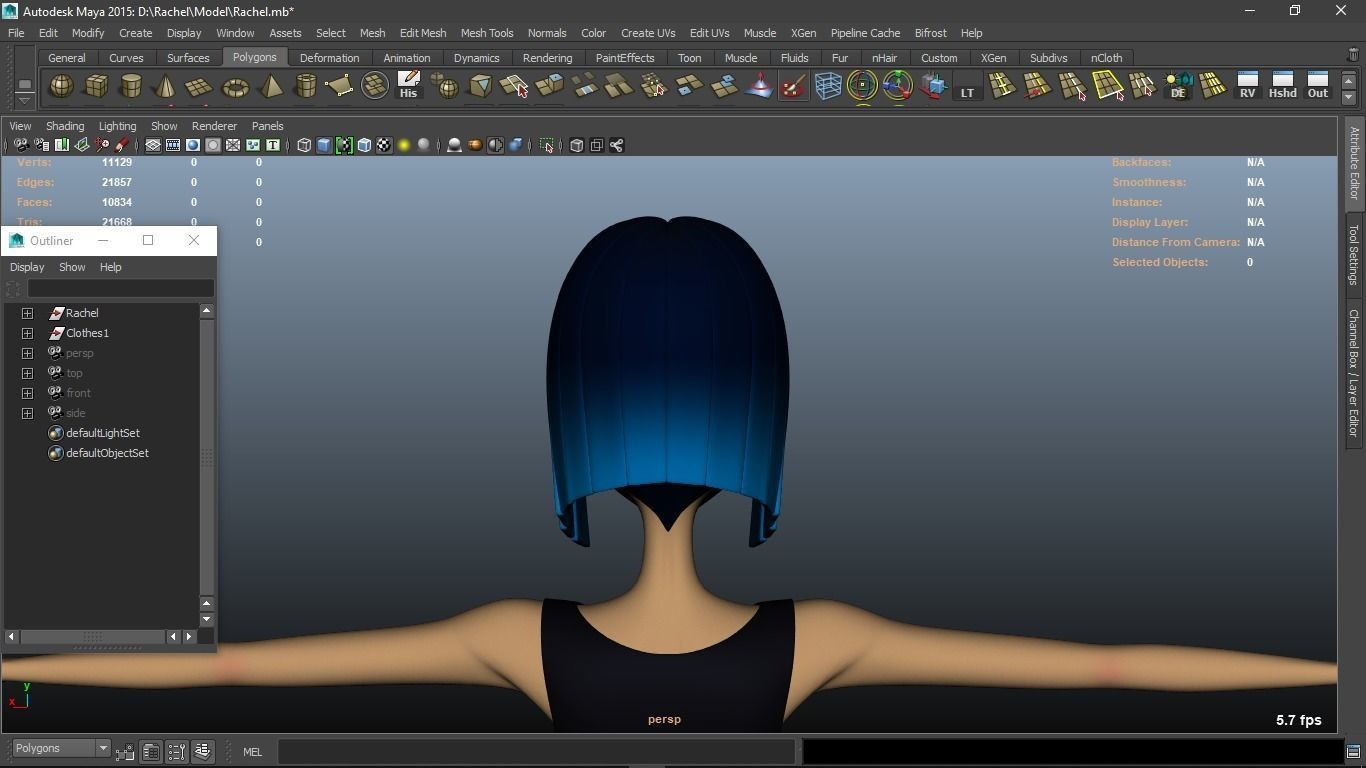Image resolution: width=1366 pixels, height=768 pixels.
Task: Click the LT shelf button
Action: [x=967, y=87]
